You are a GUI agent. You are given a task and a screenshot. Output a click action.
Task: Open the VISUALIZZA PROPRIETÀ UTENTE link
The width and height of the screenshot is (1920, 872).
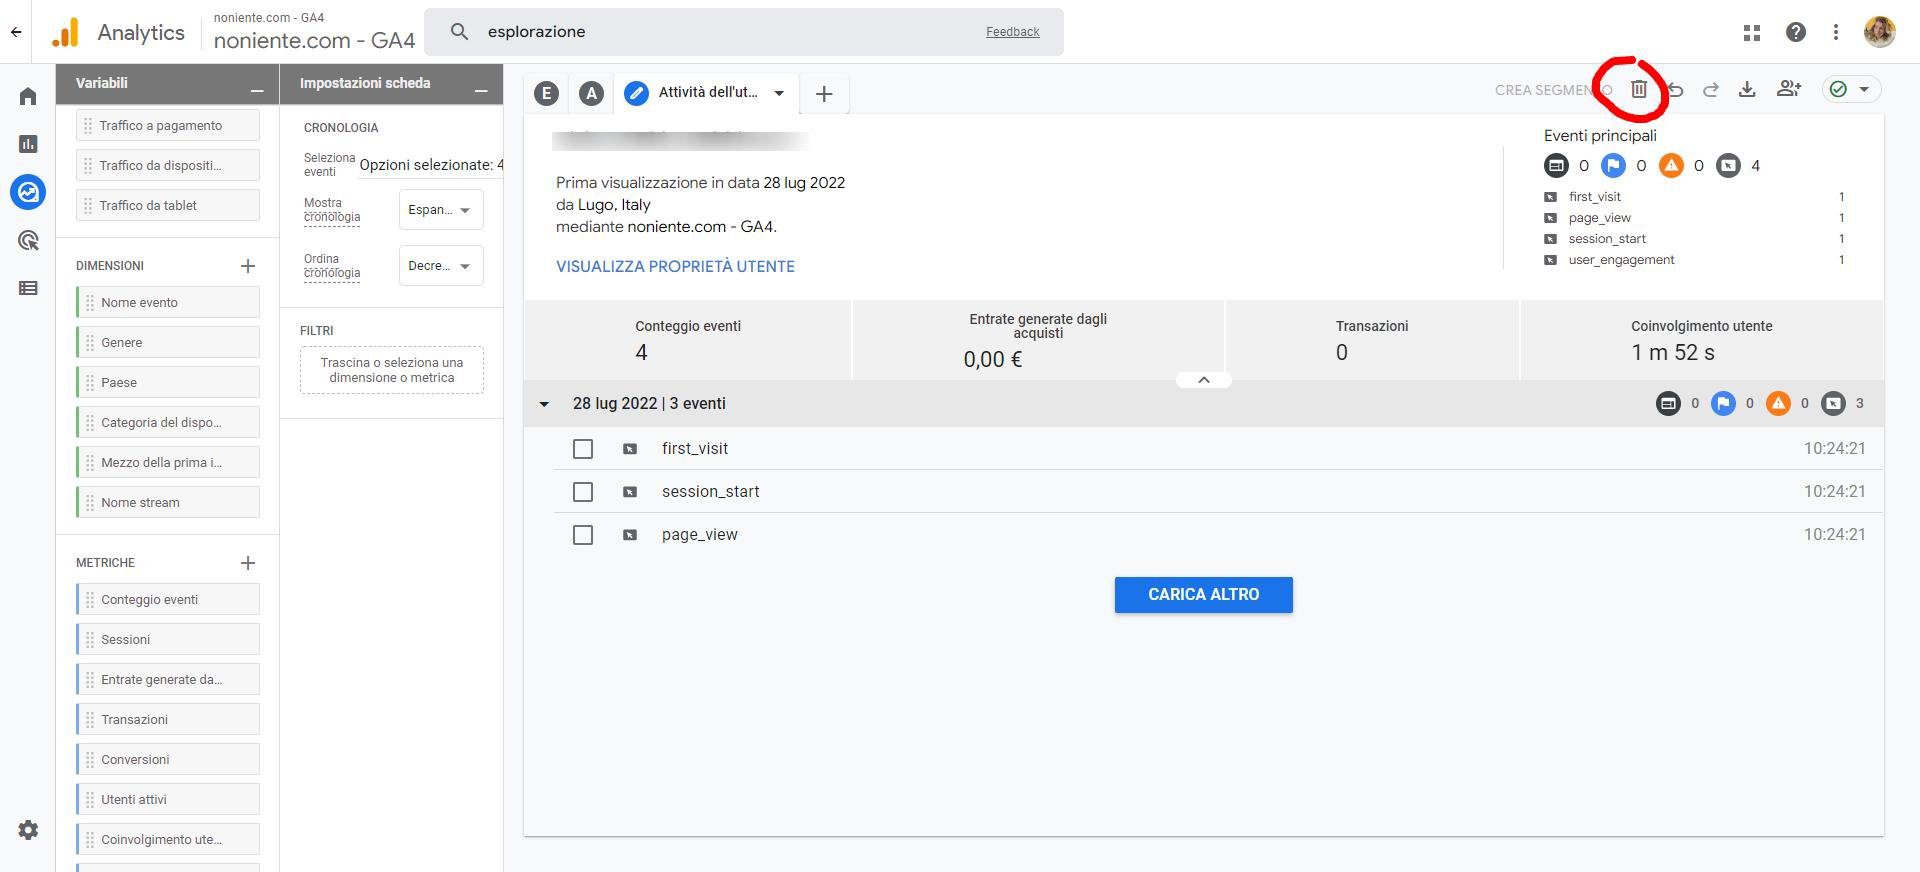pyautogui.click(x=675, y=267)
